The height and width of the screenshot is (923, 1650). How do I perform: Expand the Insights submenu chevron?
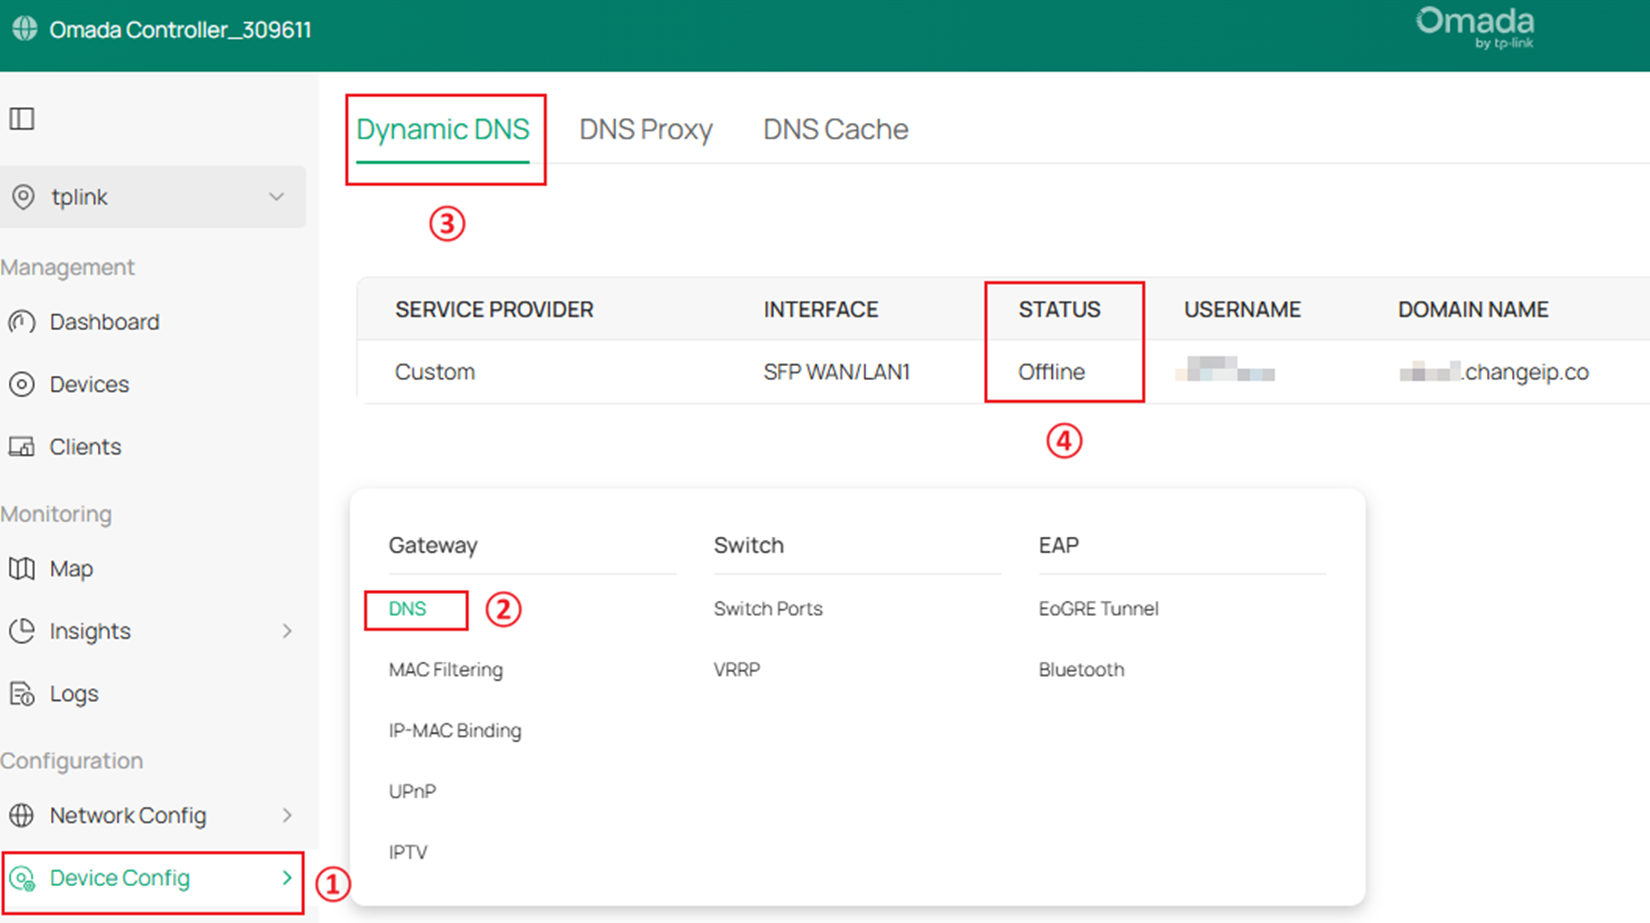pyautogui.click(x=289, y=631)
